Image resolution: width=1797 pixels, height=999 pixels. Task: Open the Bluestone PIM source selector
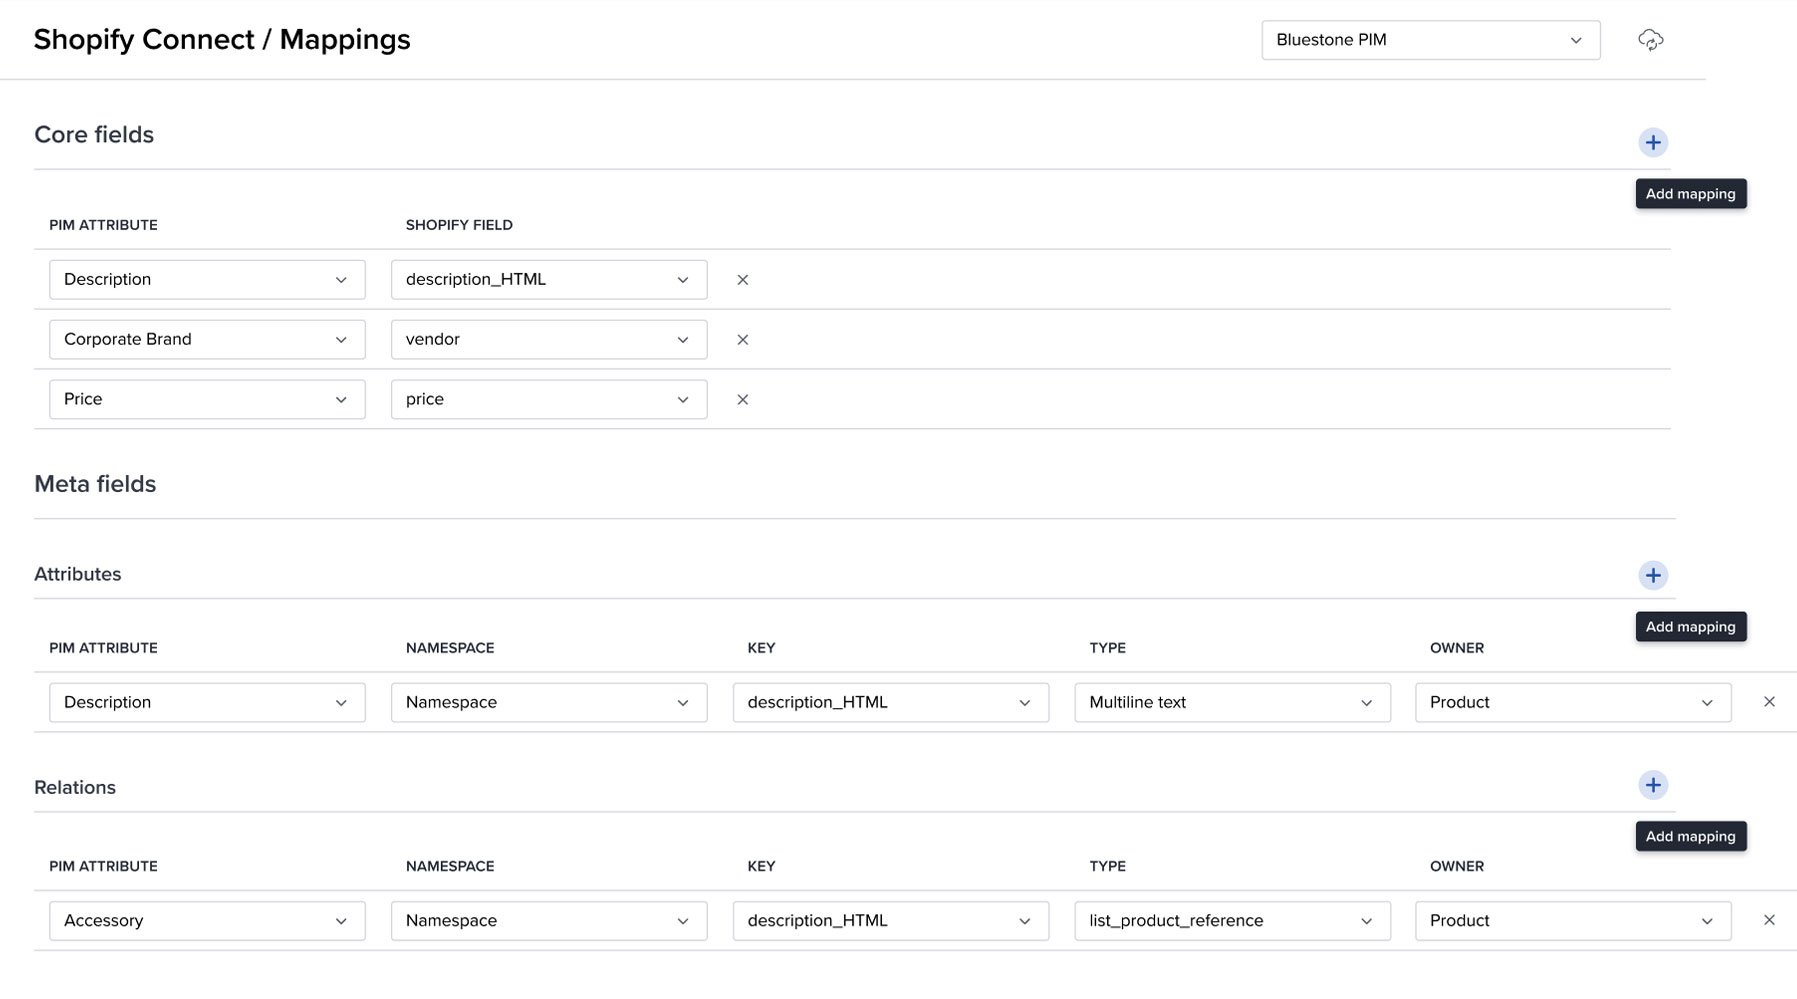1430,40
